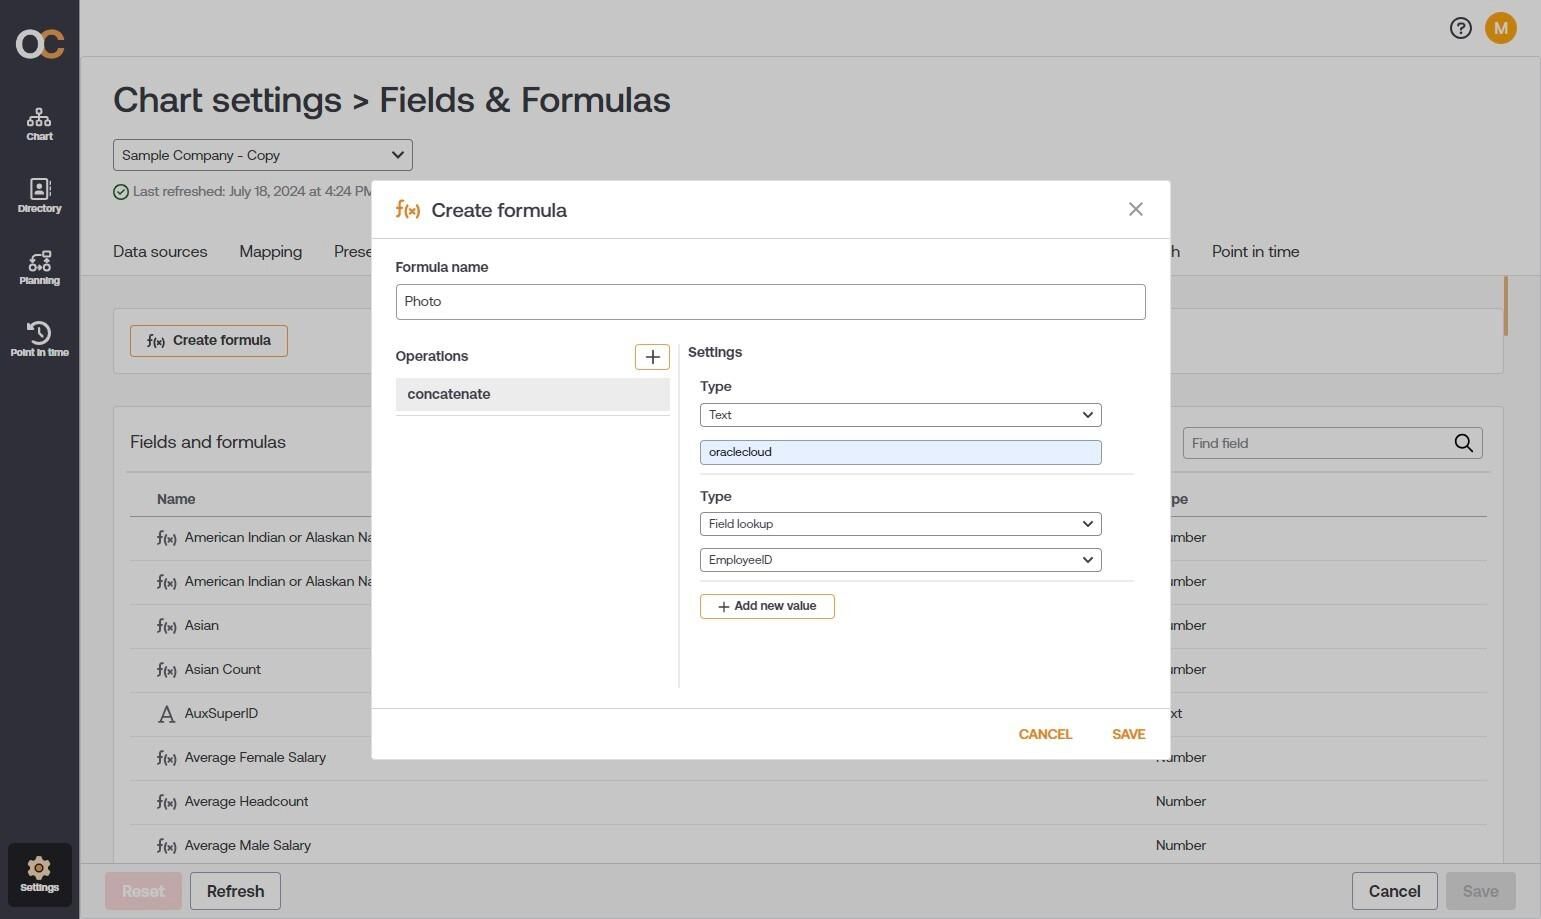Click the Formula name input field
Screen dimensions: 1541x919
pos(770,302)
